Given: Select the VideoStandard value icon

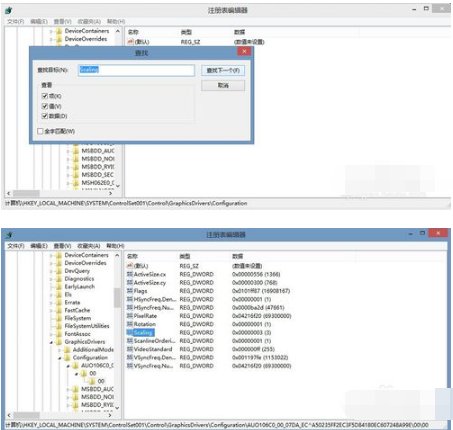Looking at the screenshot, I should pyautogui.click(x=130, y=349).
